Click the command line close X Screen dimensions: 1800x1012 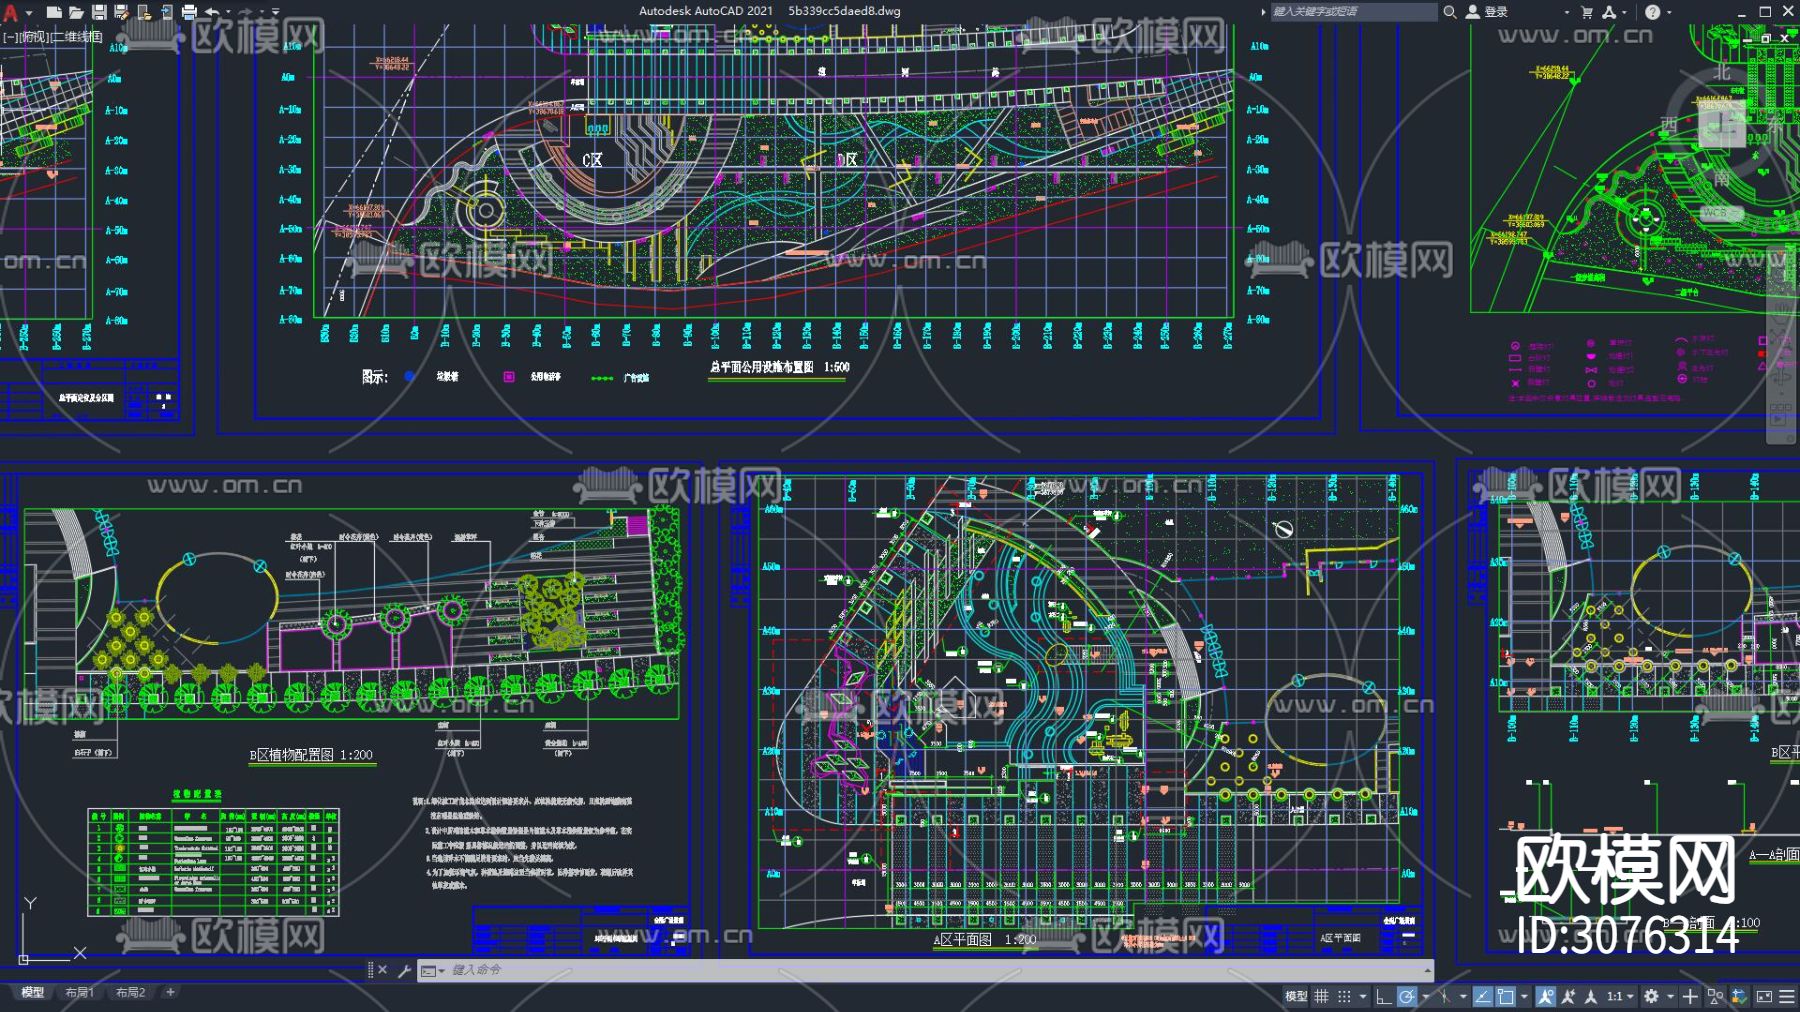click(x=382, y=970)
